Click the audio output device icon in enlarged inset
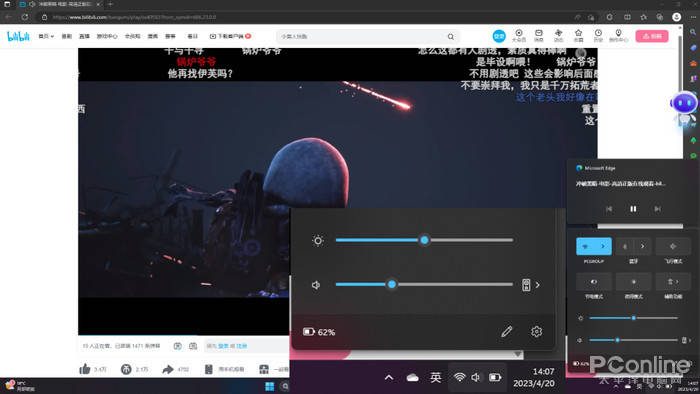The height and width of the screenshot is (394, 700). pyautogui.click(x=526, y=285)
